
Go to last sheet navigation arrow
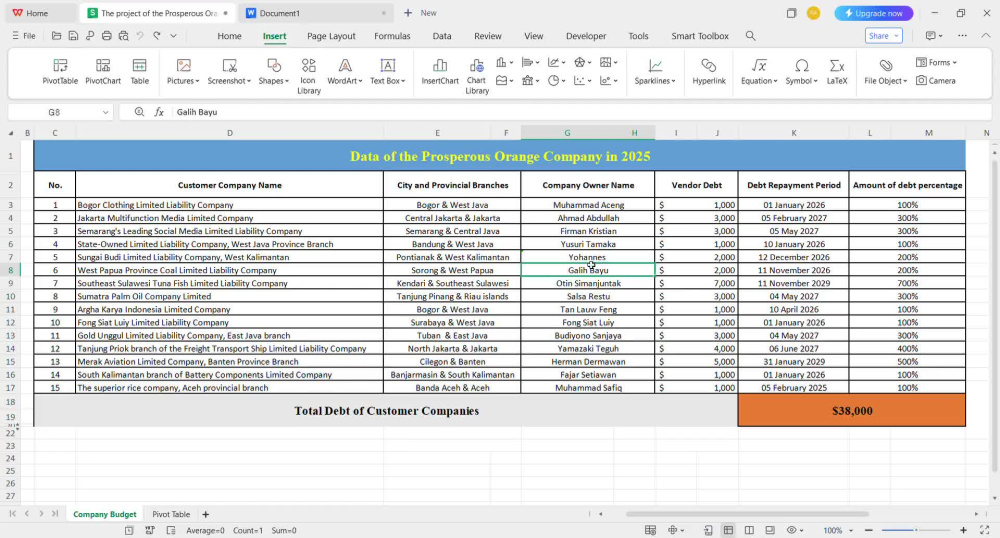pyautogui.click(x=55, y=514)
